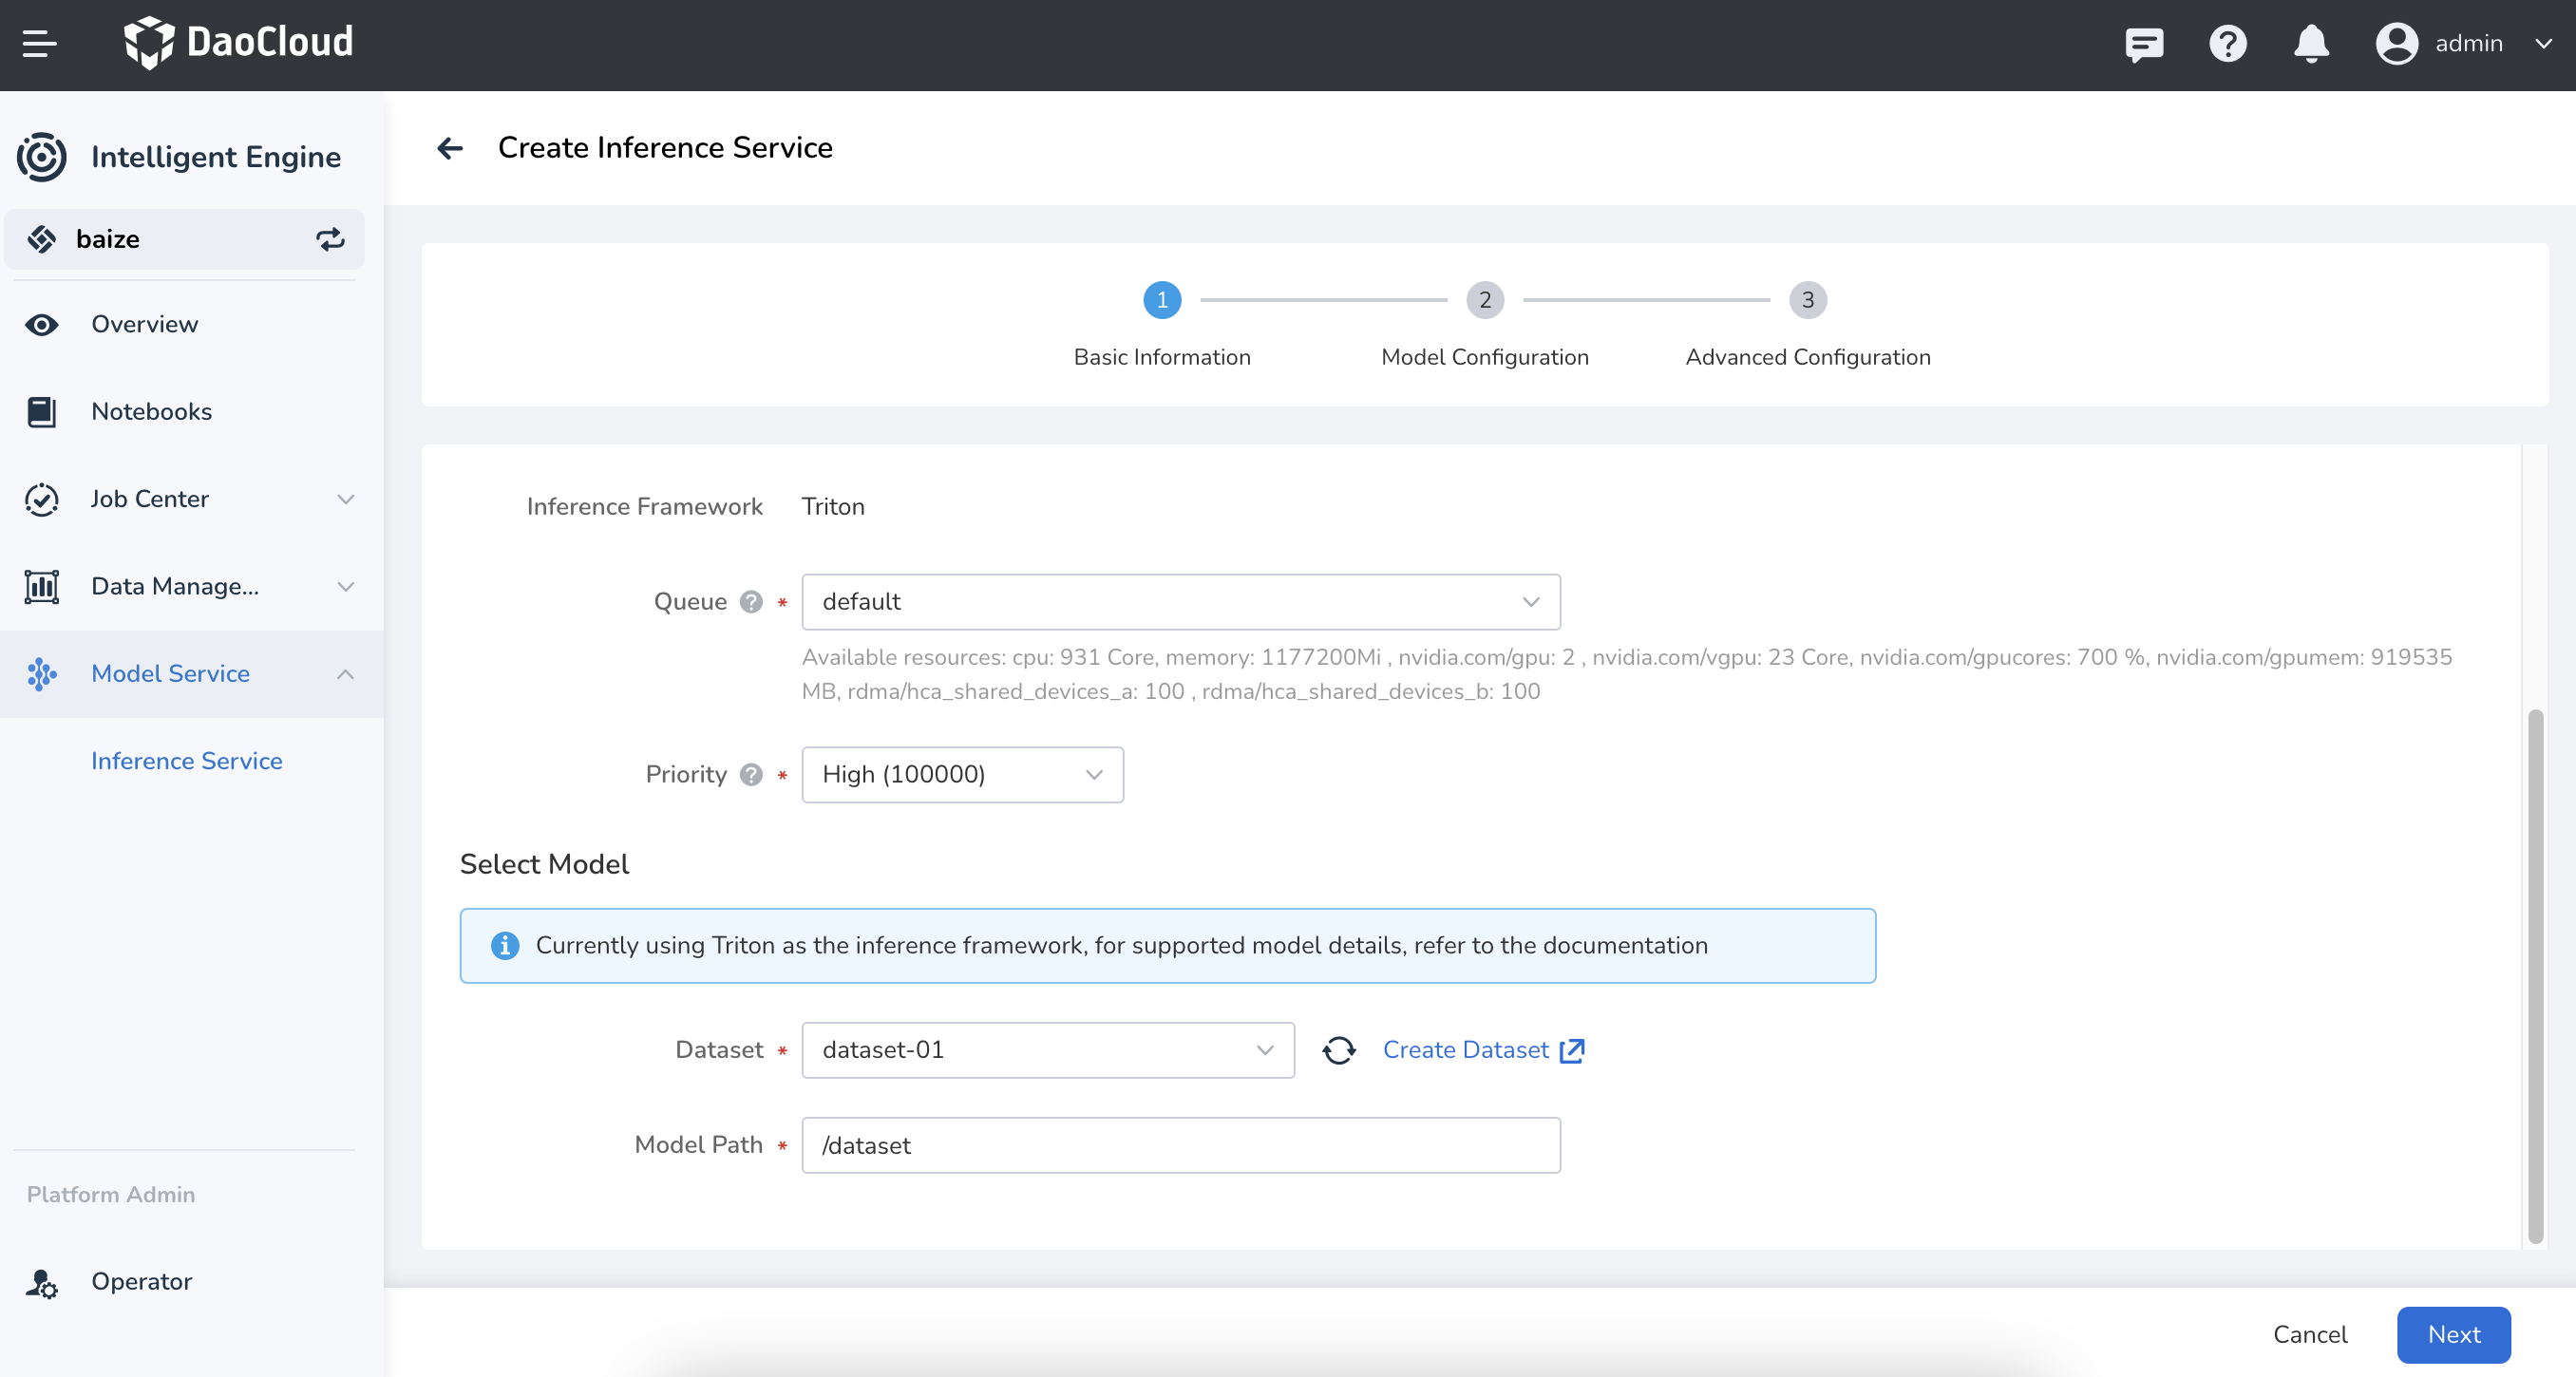Open the Queue dropdown
The image size is (2576, 1377).
tap(1180, 602)
